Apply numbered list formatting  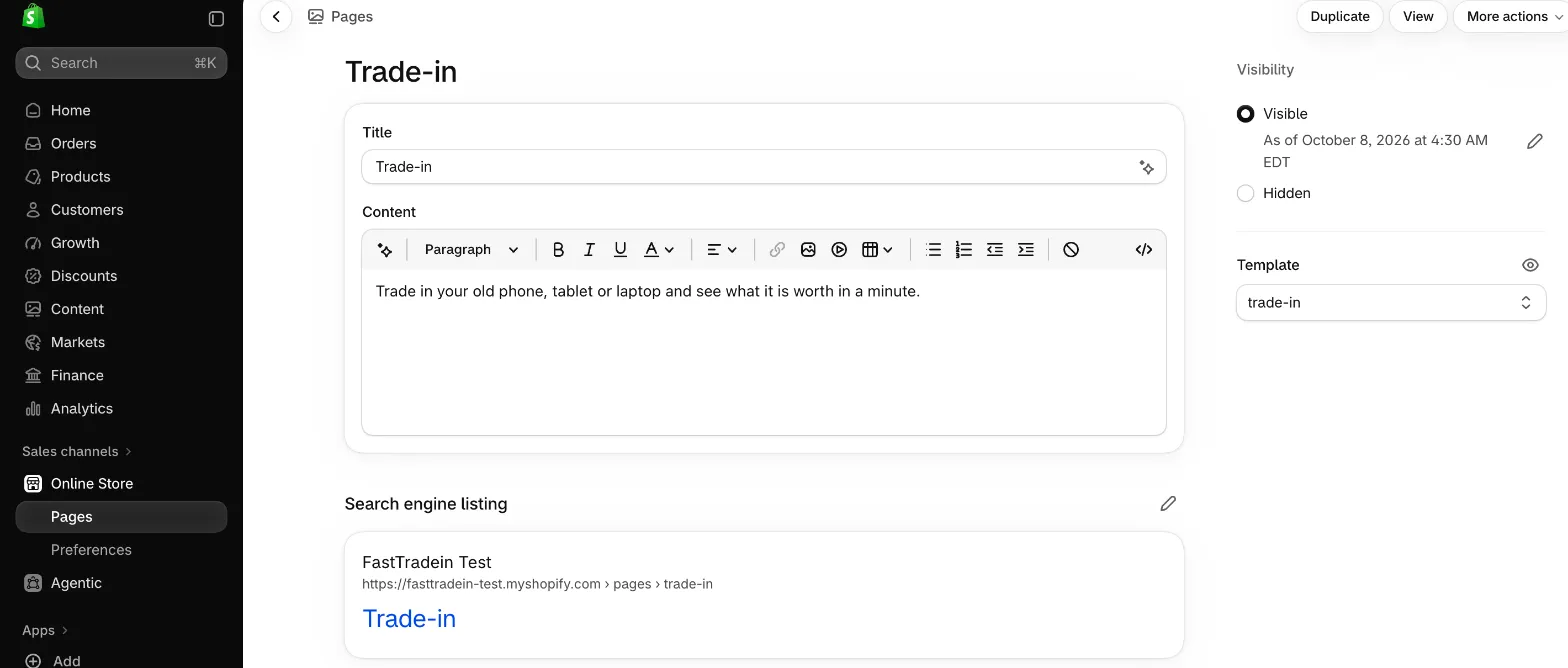pyautogui.click(x=964, y=250)
